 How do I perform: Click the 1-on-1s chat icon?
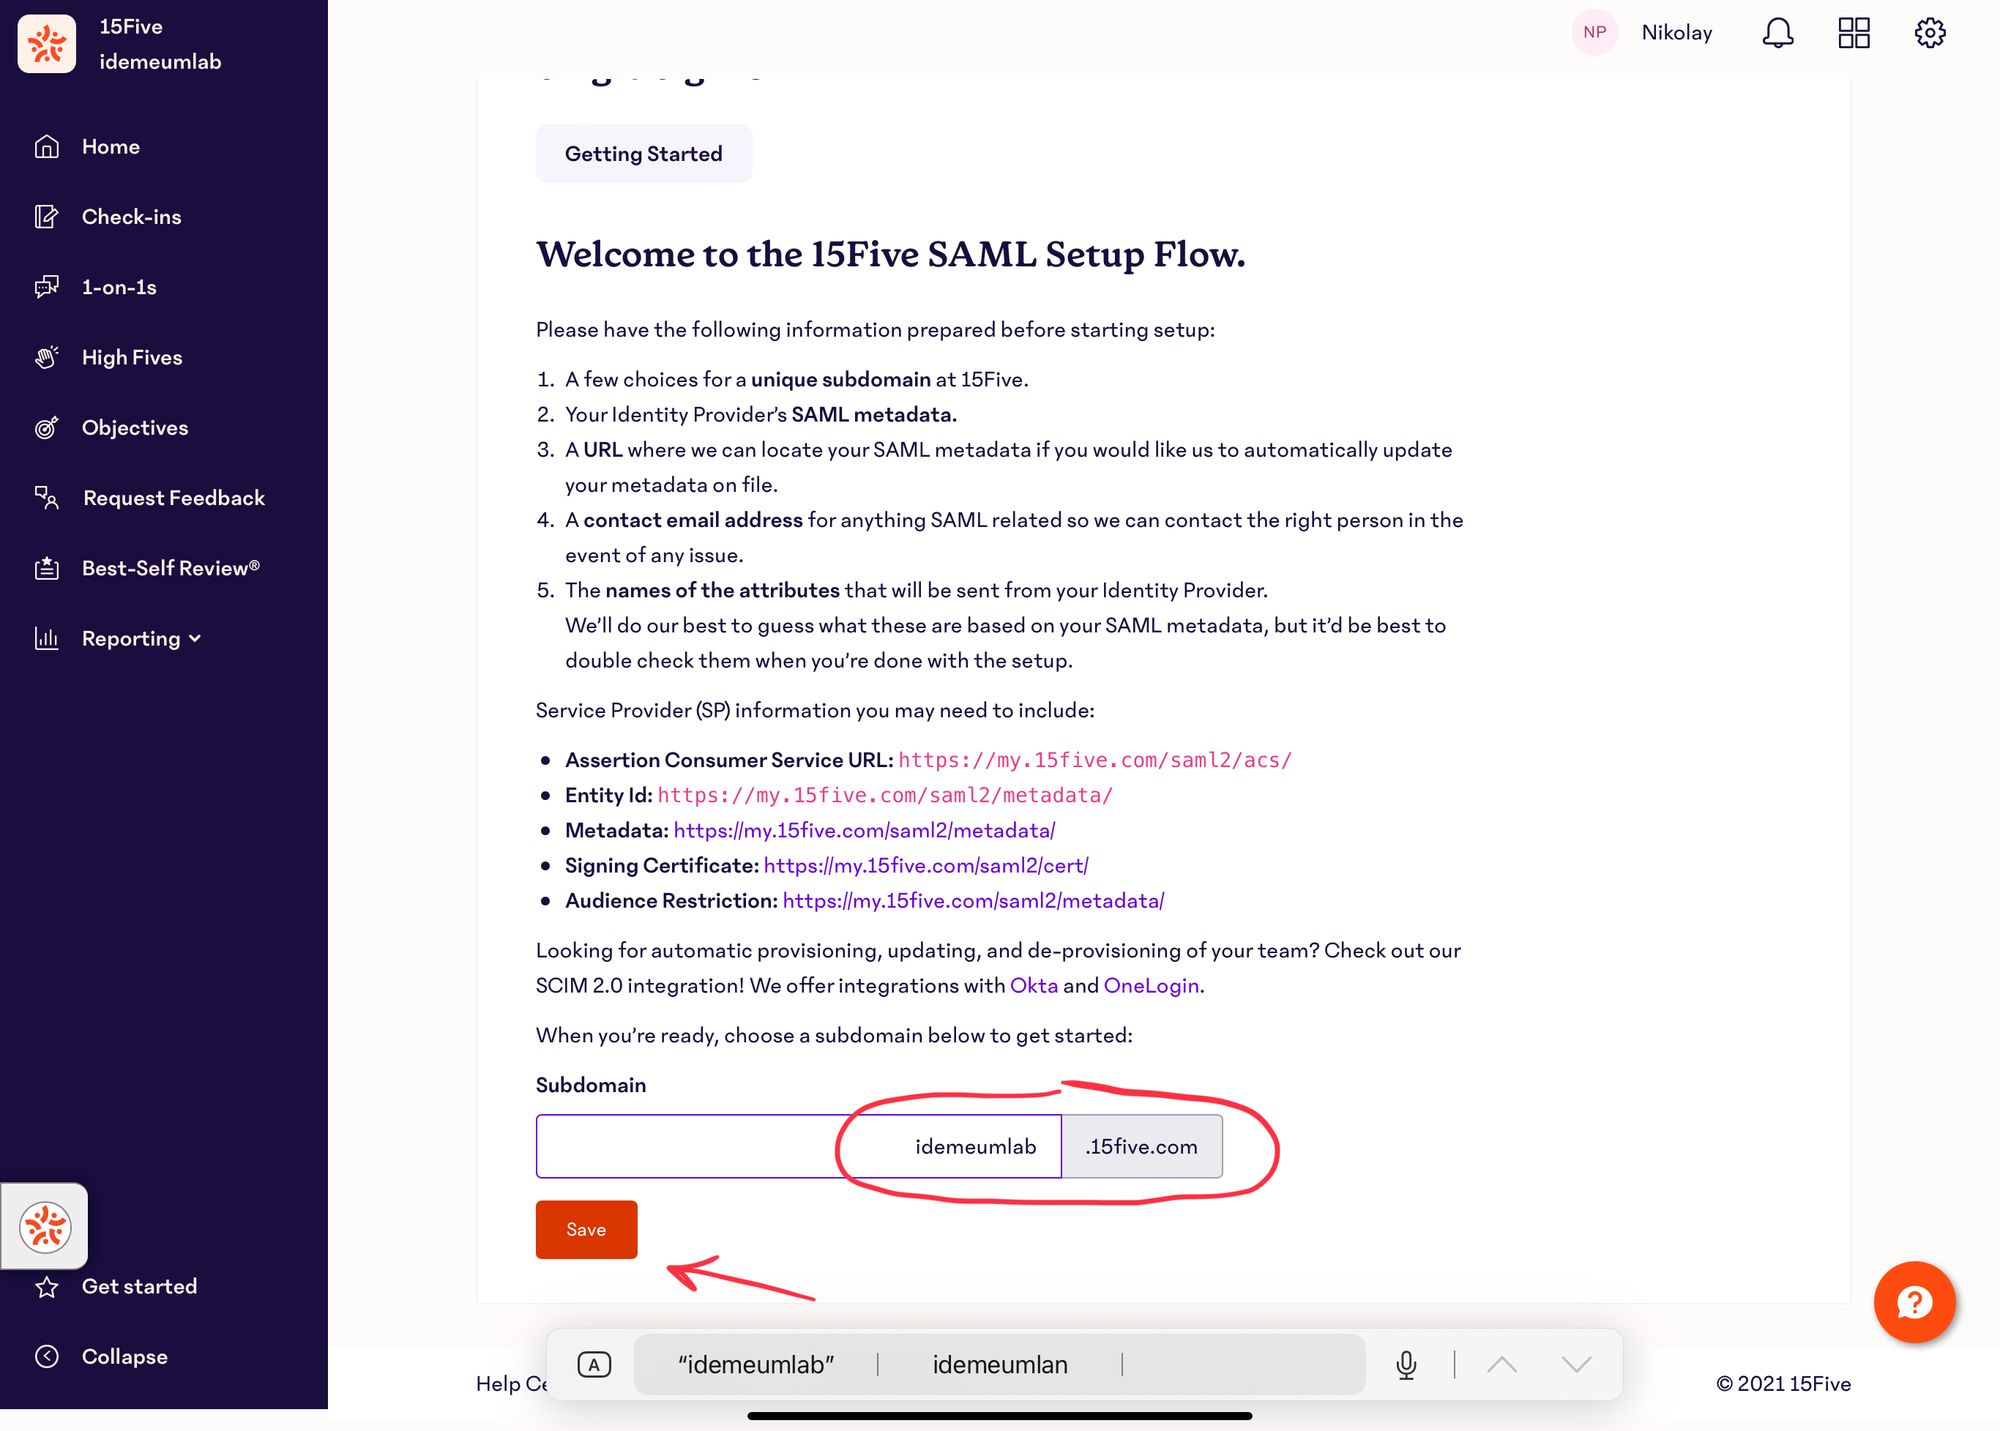[47, 287]
